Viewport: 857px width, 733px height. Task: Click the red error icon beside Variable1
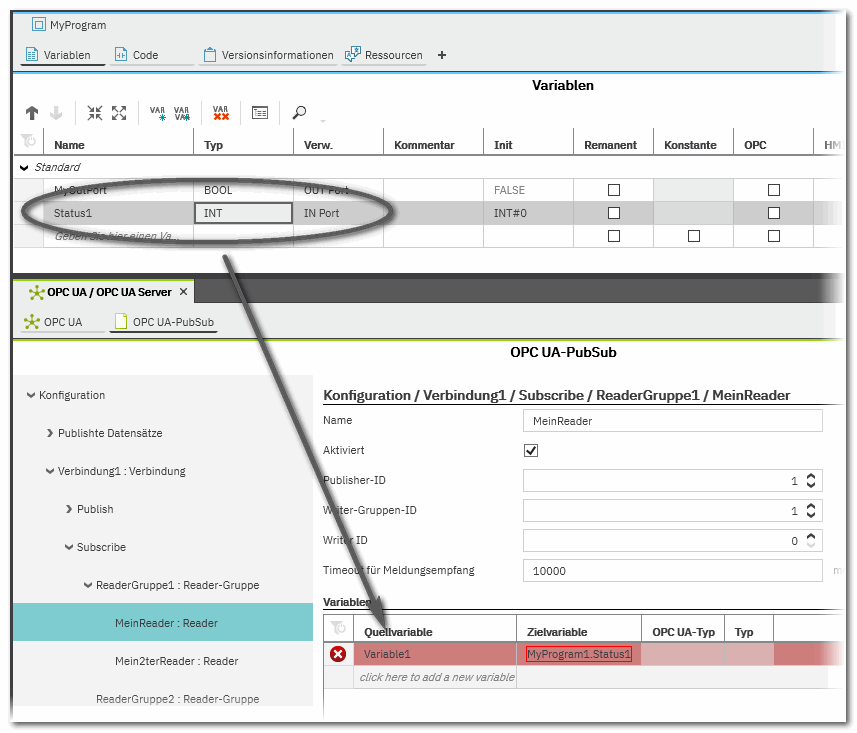pyautogui.click(x=338, y=655)
